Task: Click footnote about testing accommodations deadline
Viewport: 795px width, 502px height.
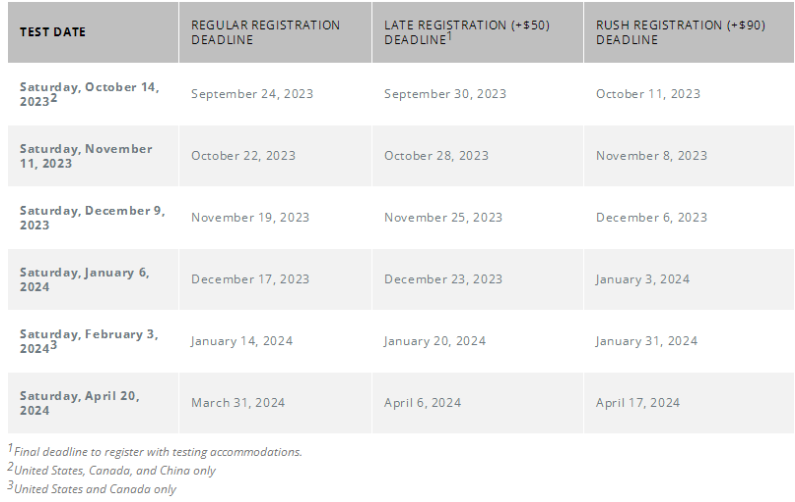Action: click(x=155, y=451)
